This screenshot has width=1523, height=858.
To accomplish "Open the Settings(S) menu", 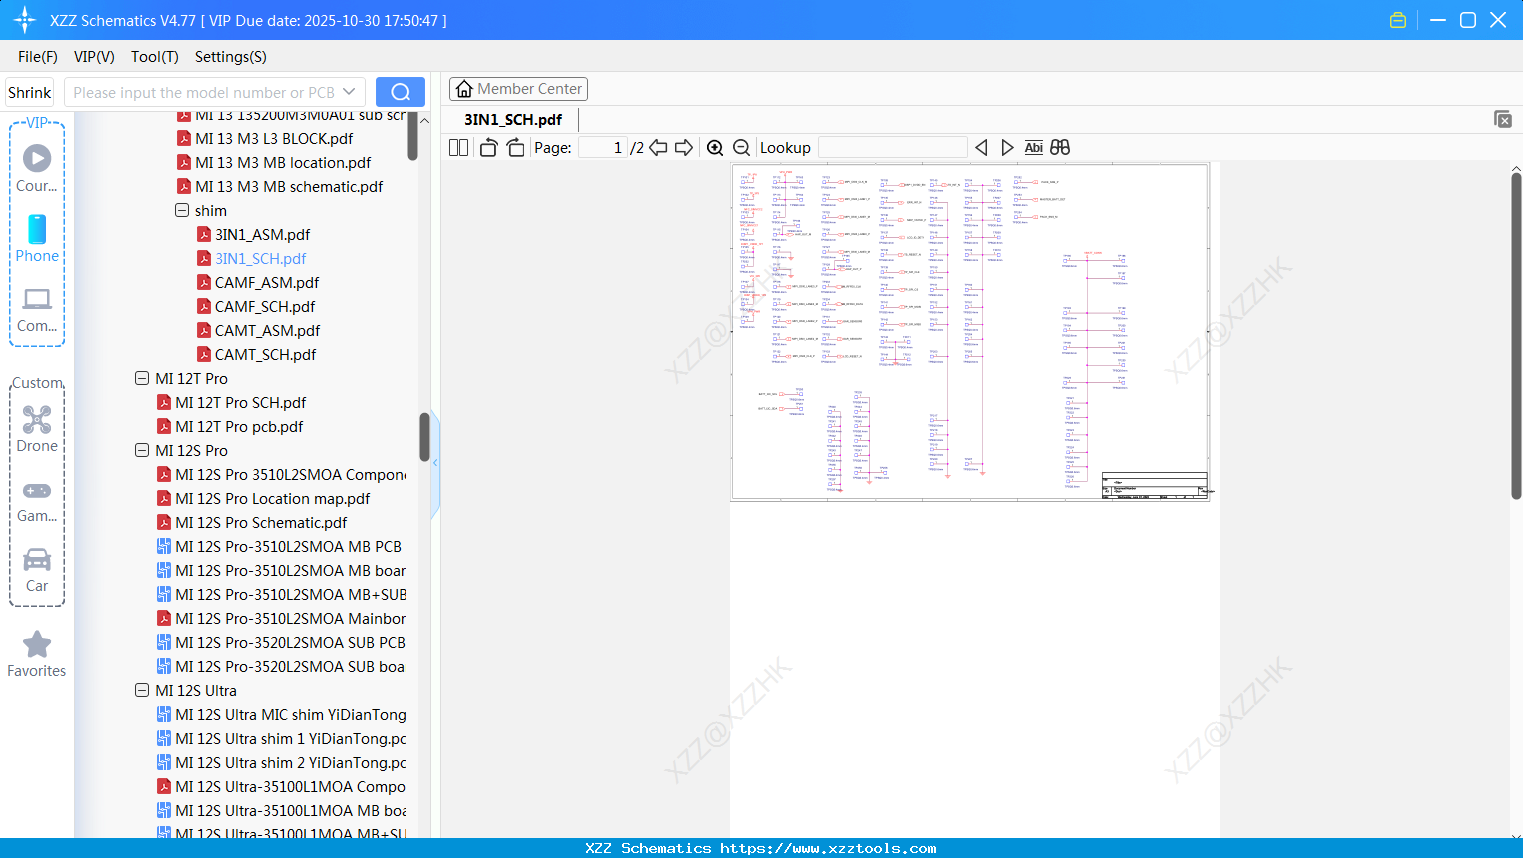I will [231, 57].
